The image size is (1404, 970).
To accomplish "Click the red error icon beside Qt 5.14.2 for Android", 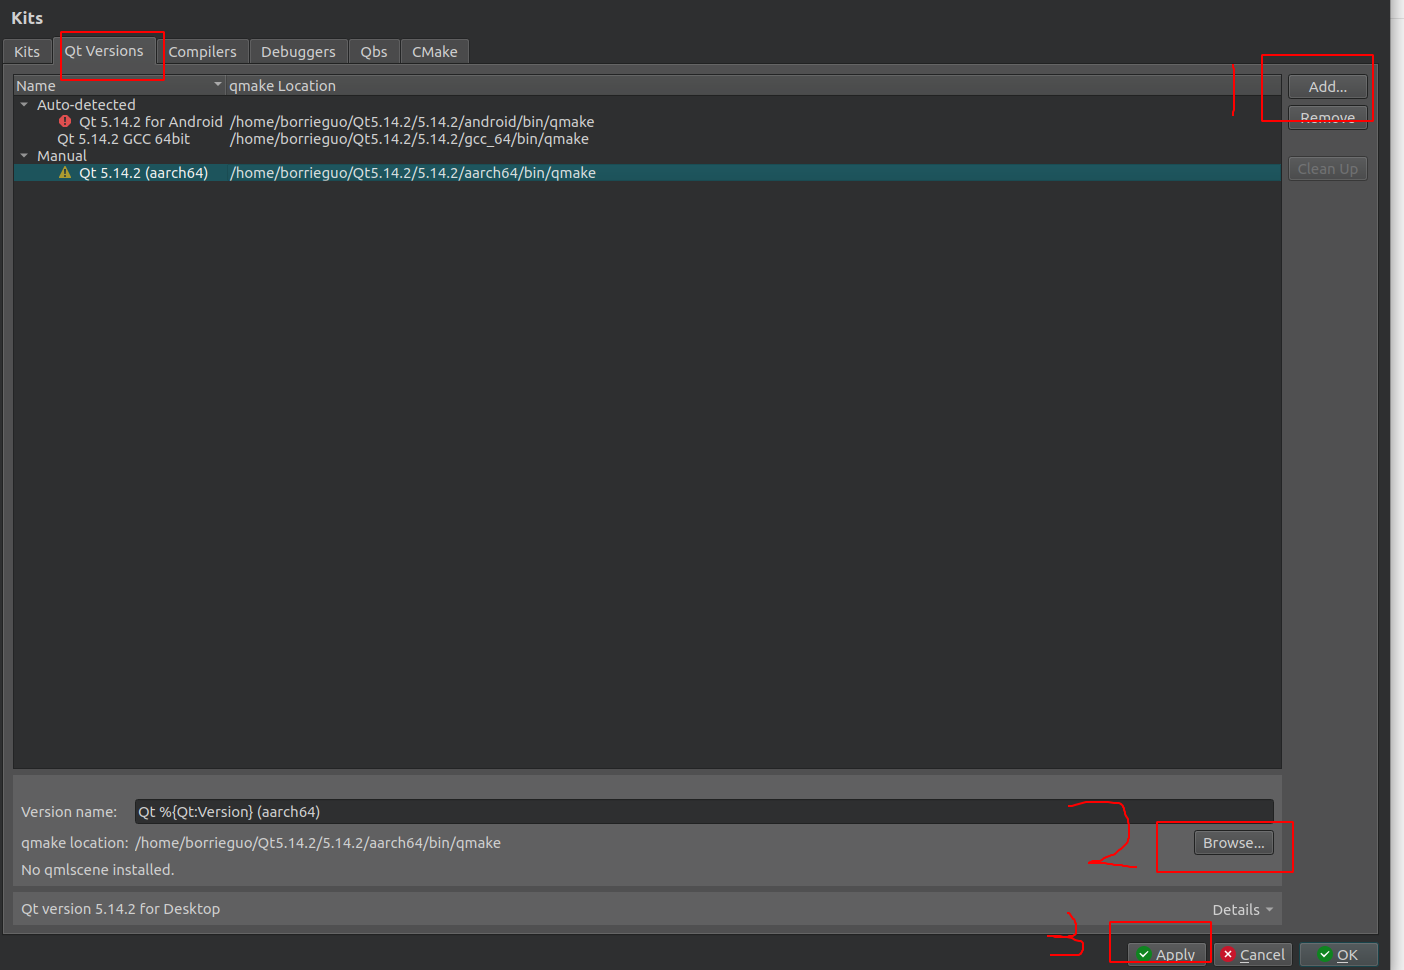I will (65, 121).
